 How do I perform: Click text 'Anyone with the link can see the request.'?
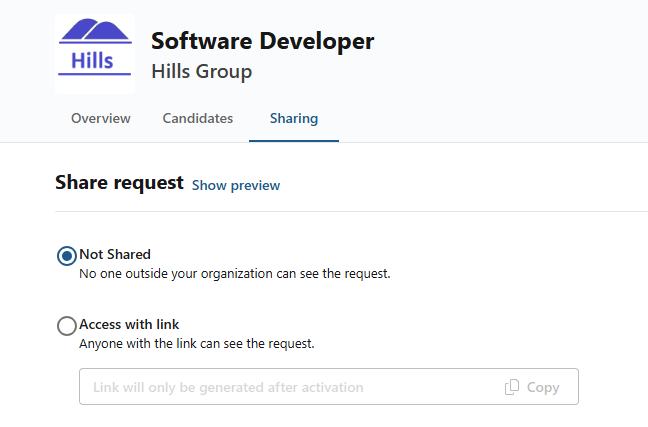click(x=197, y=344)
